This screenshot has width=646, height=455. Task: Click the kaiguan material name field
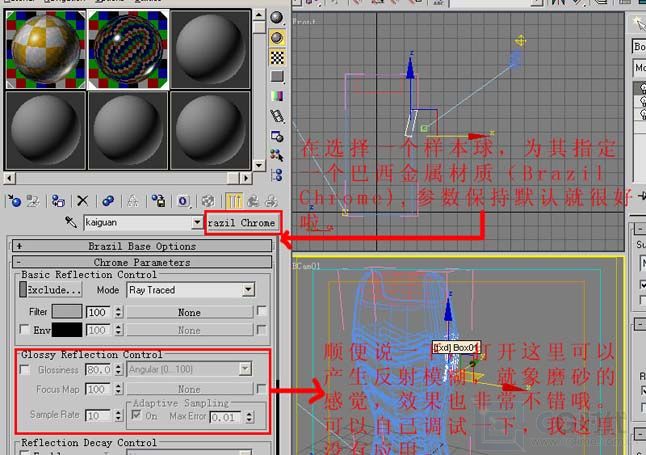coord(138,223)
